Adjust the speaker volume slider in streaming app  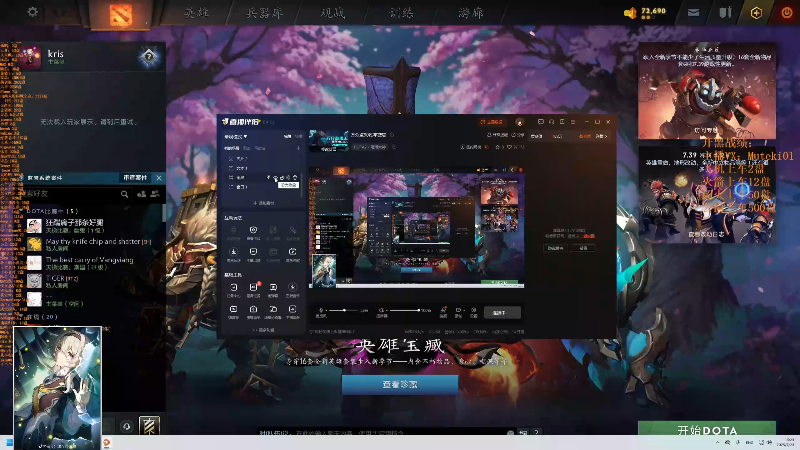[405, 310]
